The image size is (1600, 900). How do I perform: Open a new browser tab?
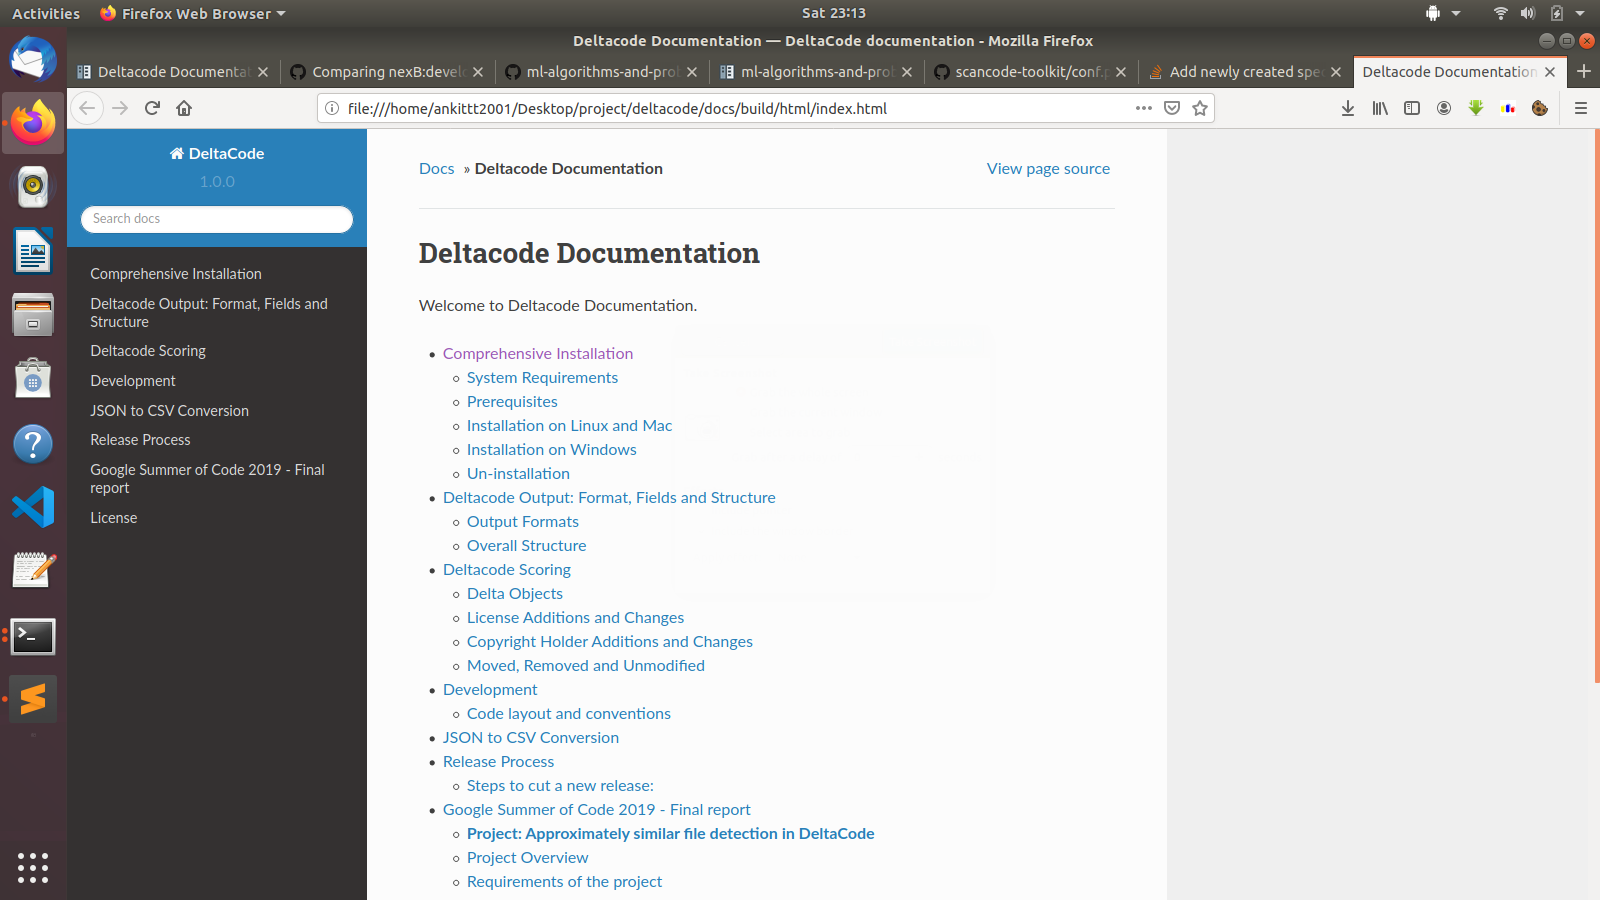[1584, 71]
